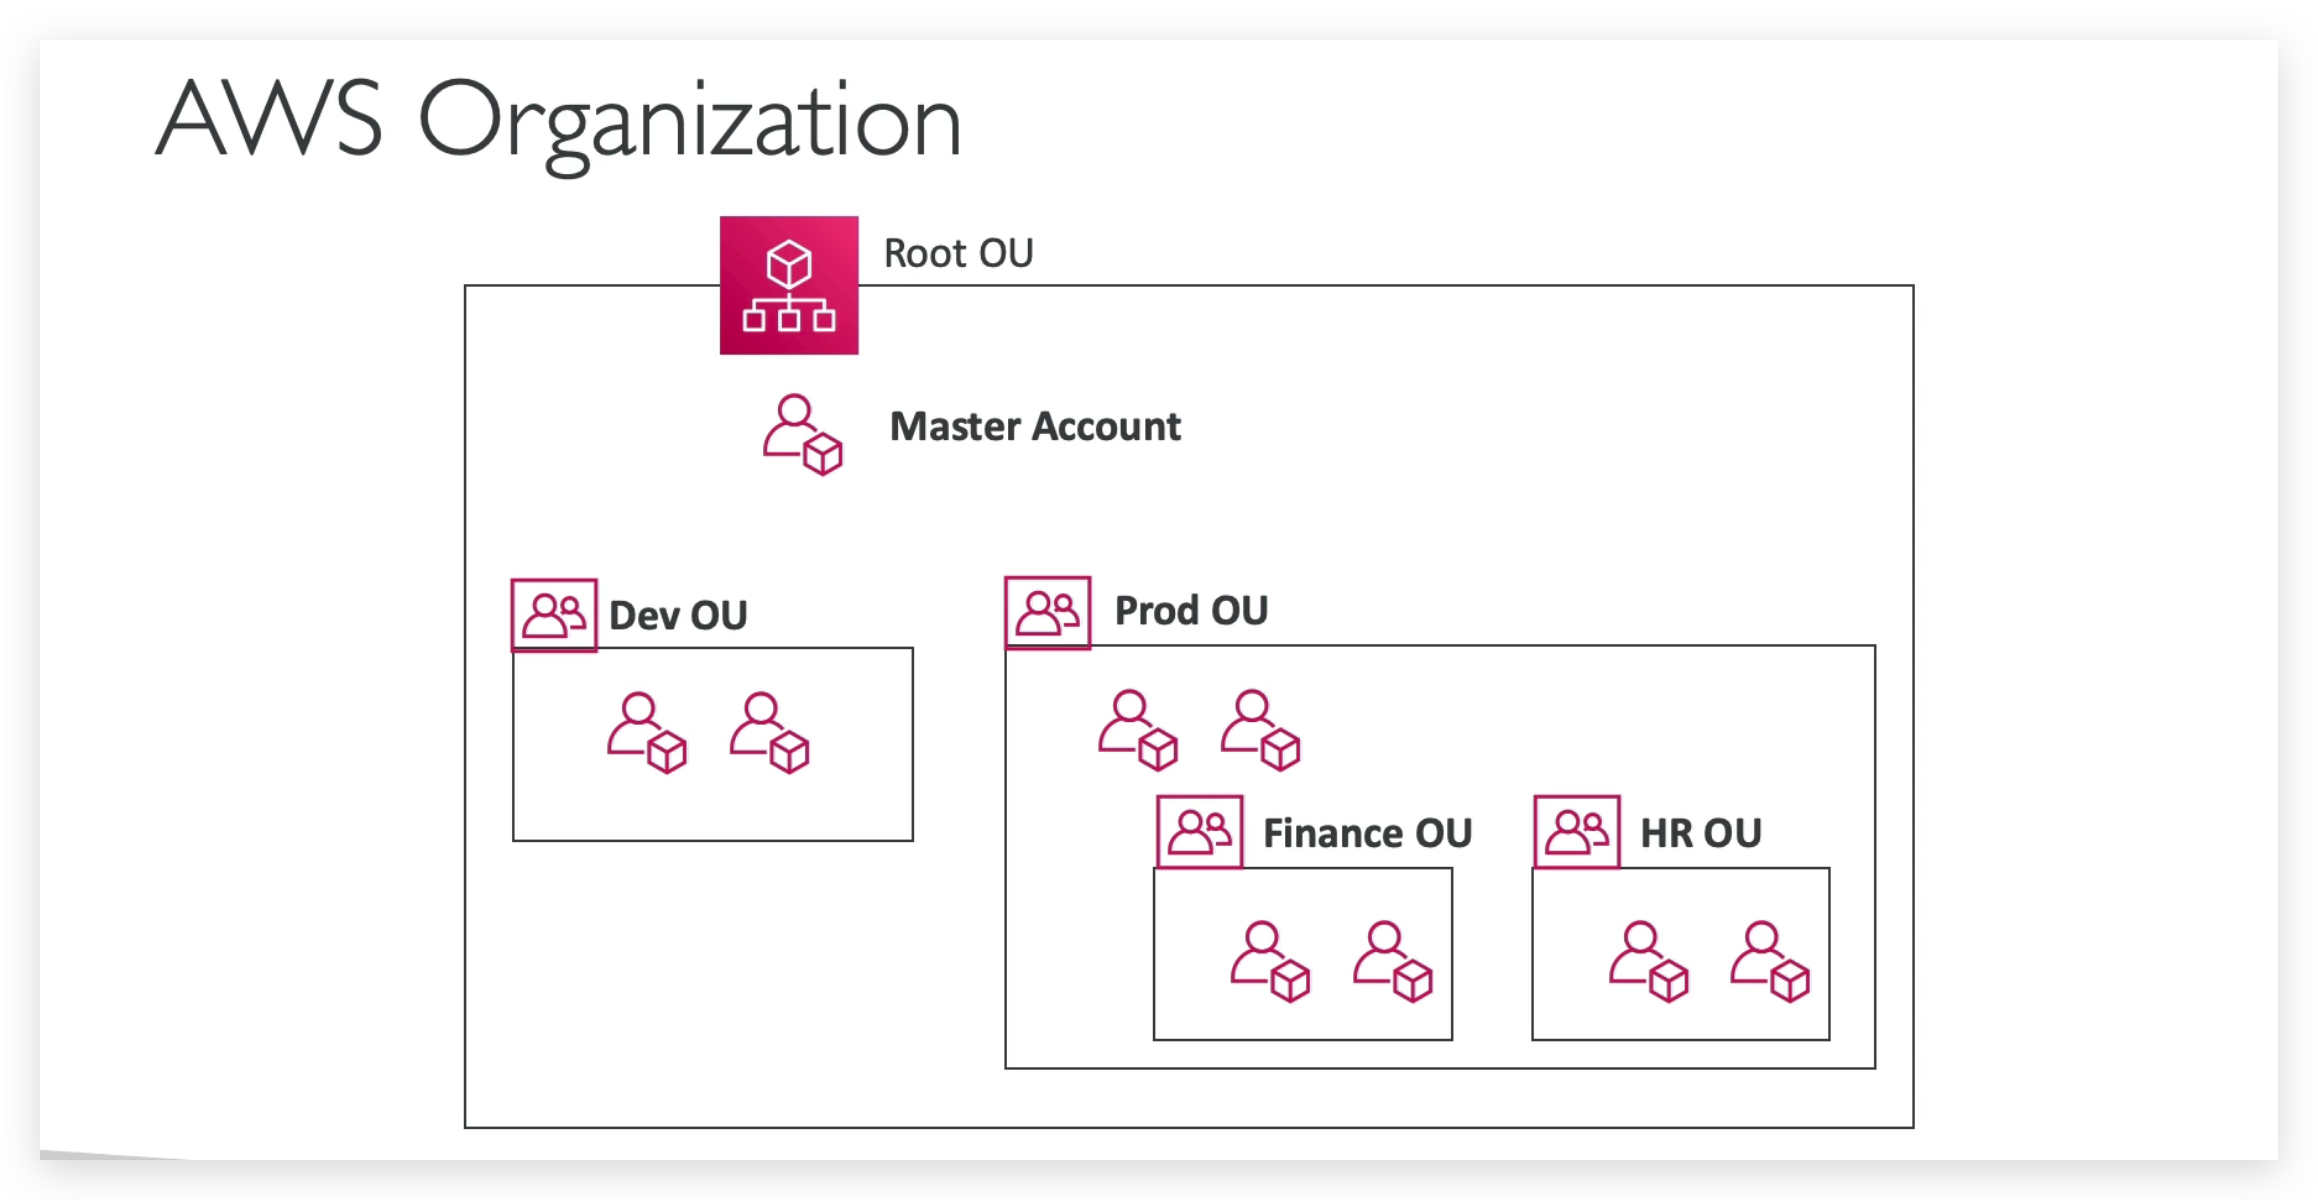Click the AWS Organizations pink service icon
The image size is (2318, 1200).
tap(789, 285)
